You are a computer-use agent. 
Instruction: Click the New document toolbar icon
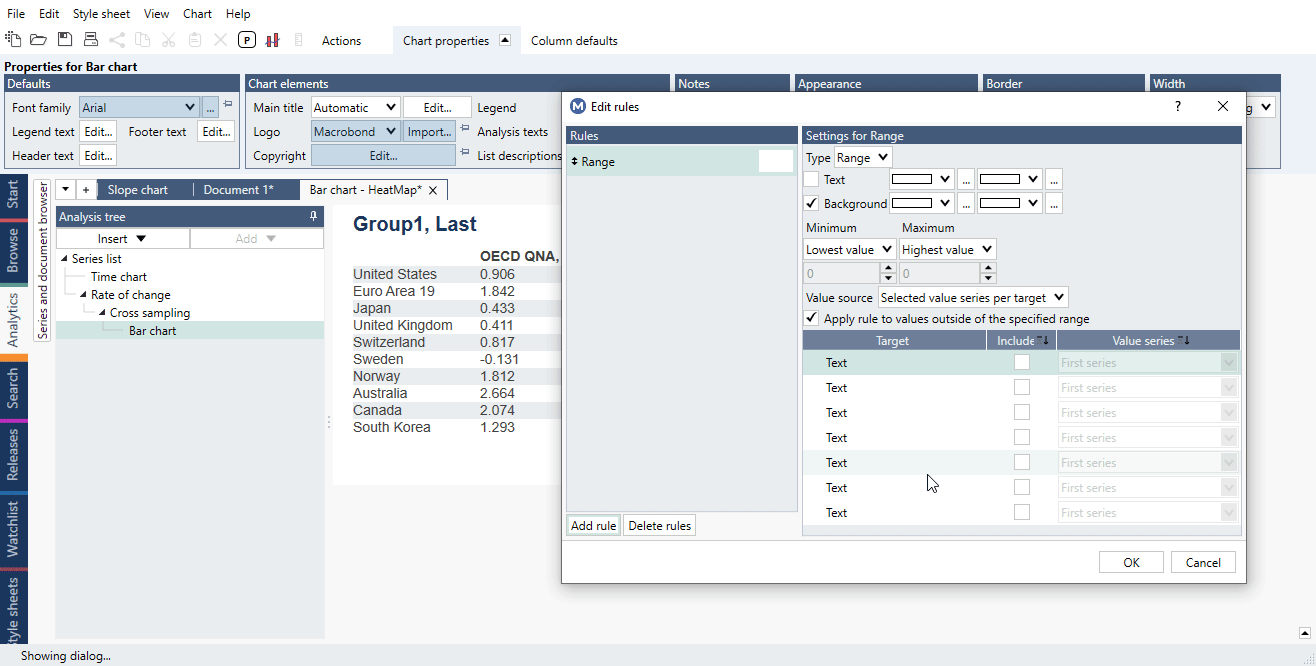pyautogui.click(x=13, y=40)
